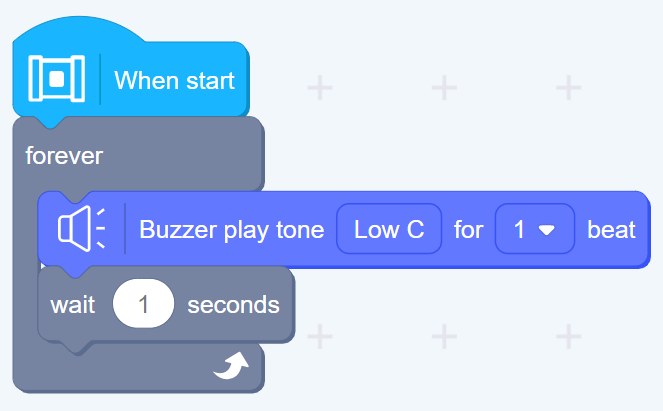Click the curved top of hat block
663x411 pixels.
tap(78, 29)
